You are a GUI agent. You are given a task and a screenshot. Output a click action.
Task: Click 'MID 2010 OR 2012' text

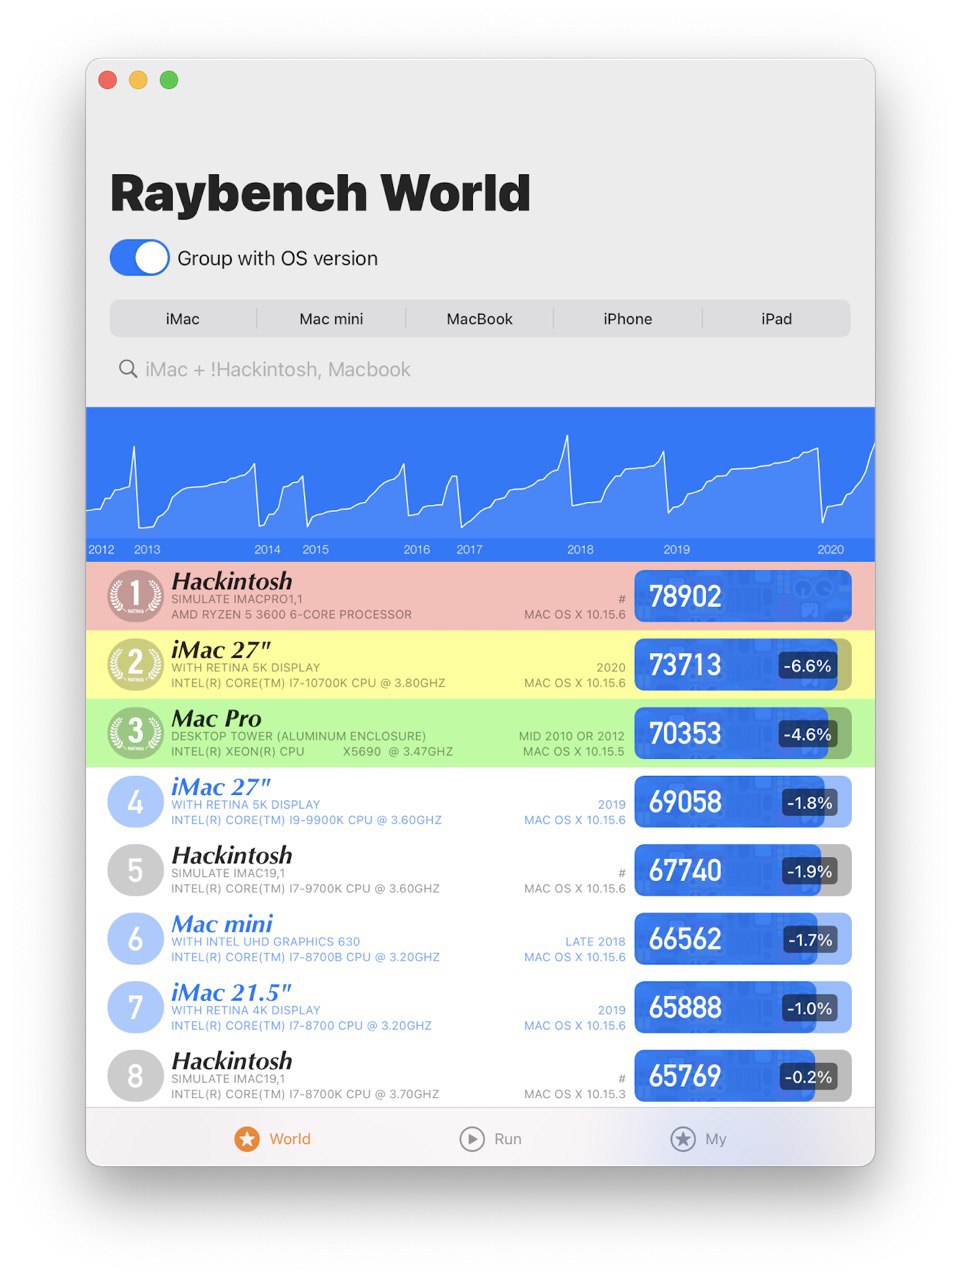pyautogui.click(x=572, y=736)
